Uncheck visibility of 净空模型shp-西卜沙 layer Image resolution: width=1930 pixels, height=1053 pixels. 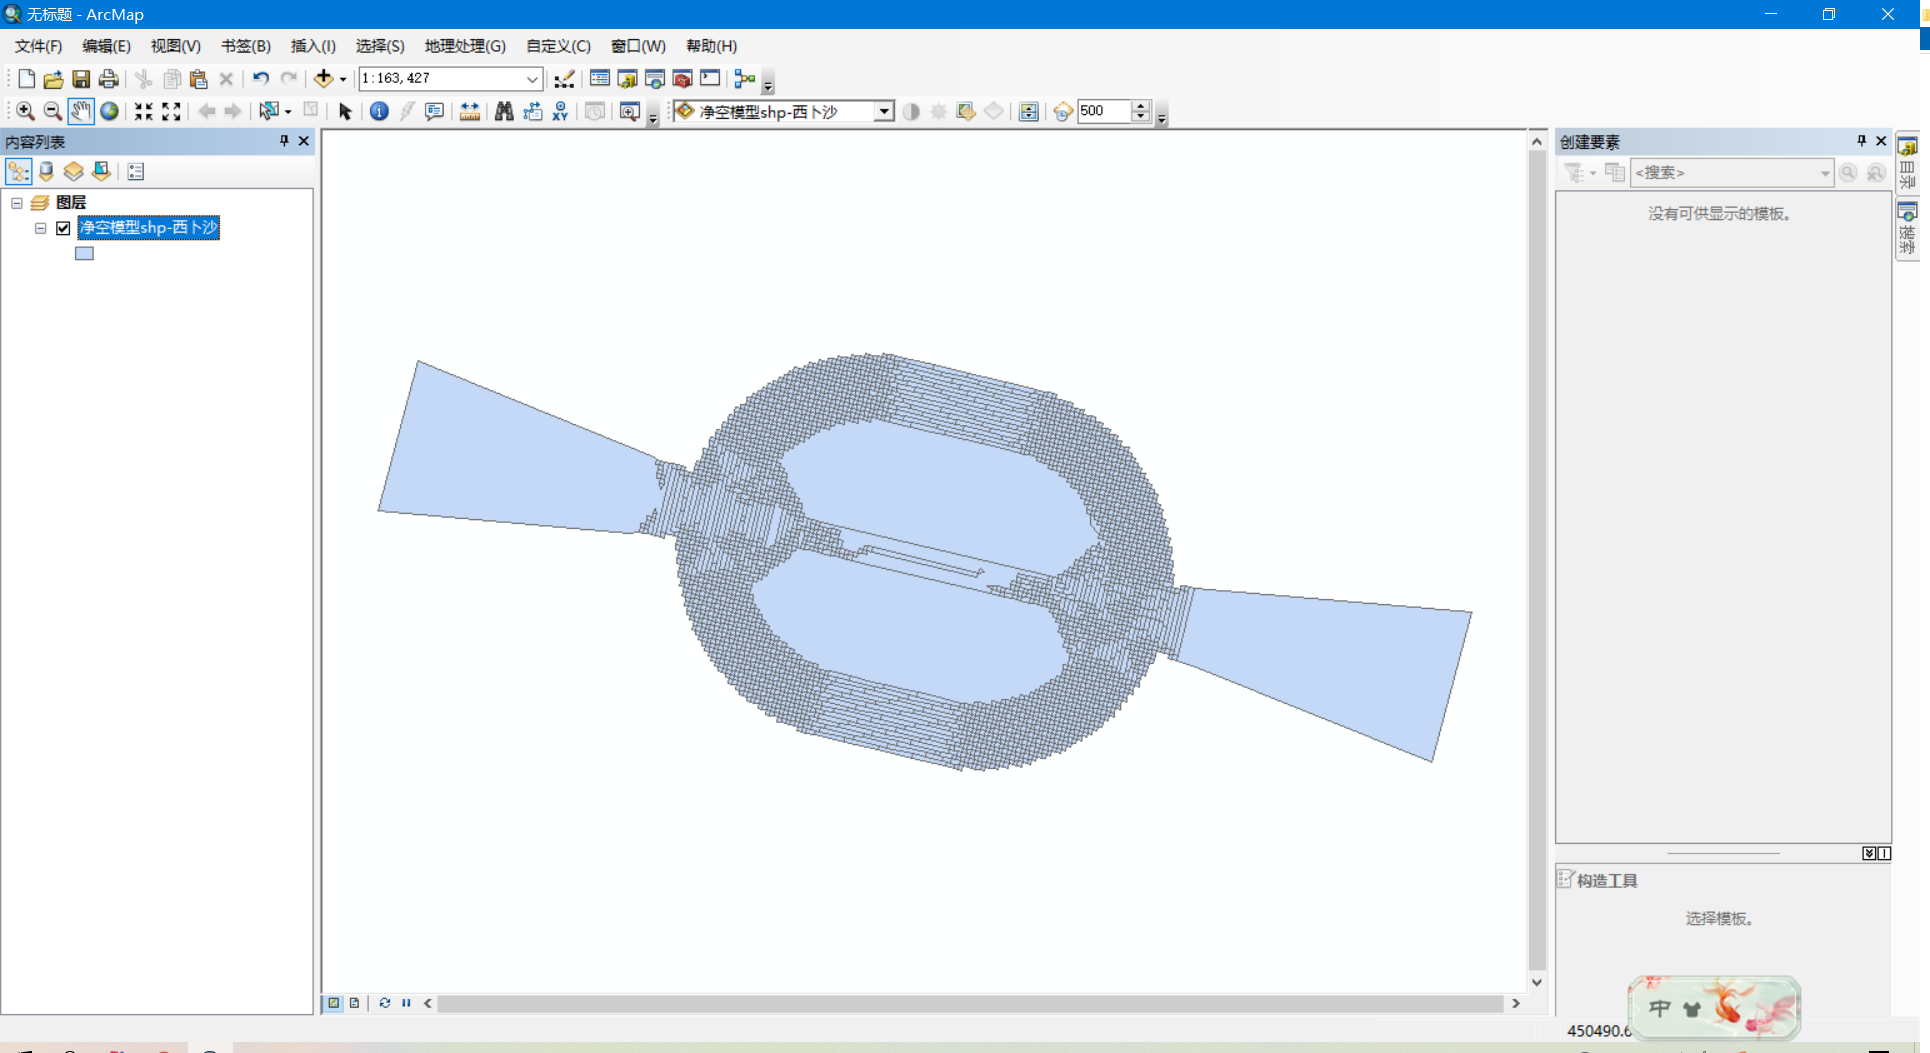coord(62,228)
